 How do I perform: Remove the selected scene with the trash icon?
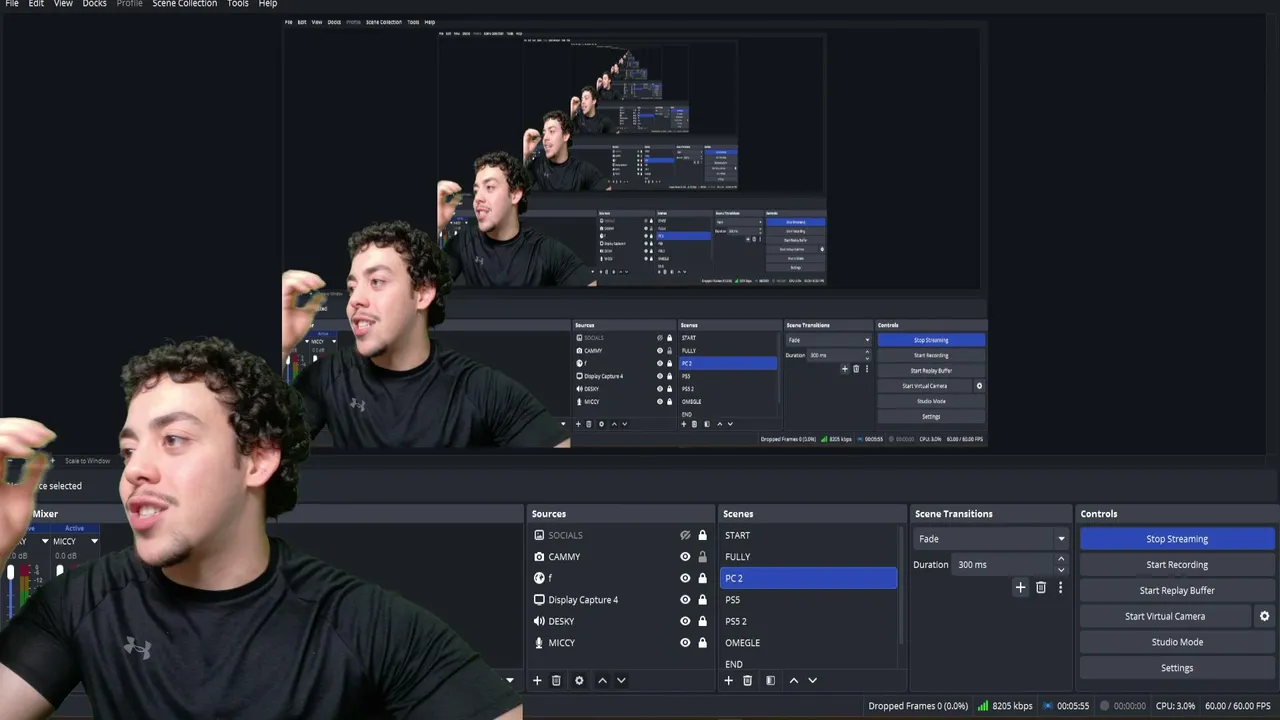[x=747, y=681]
